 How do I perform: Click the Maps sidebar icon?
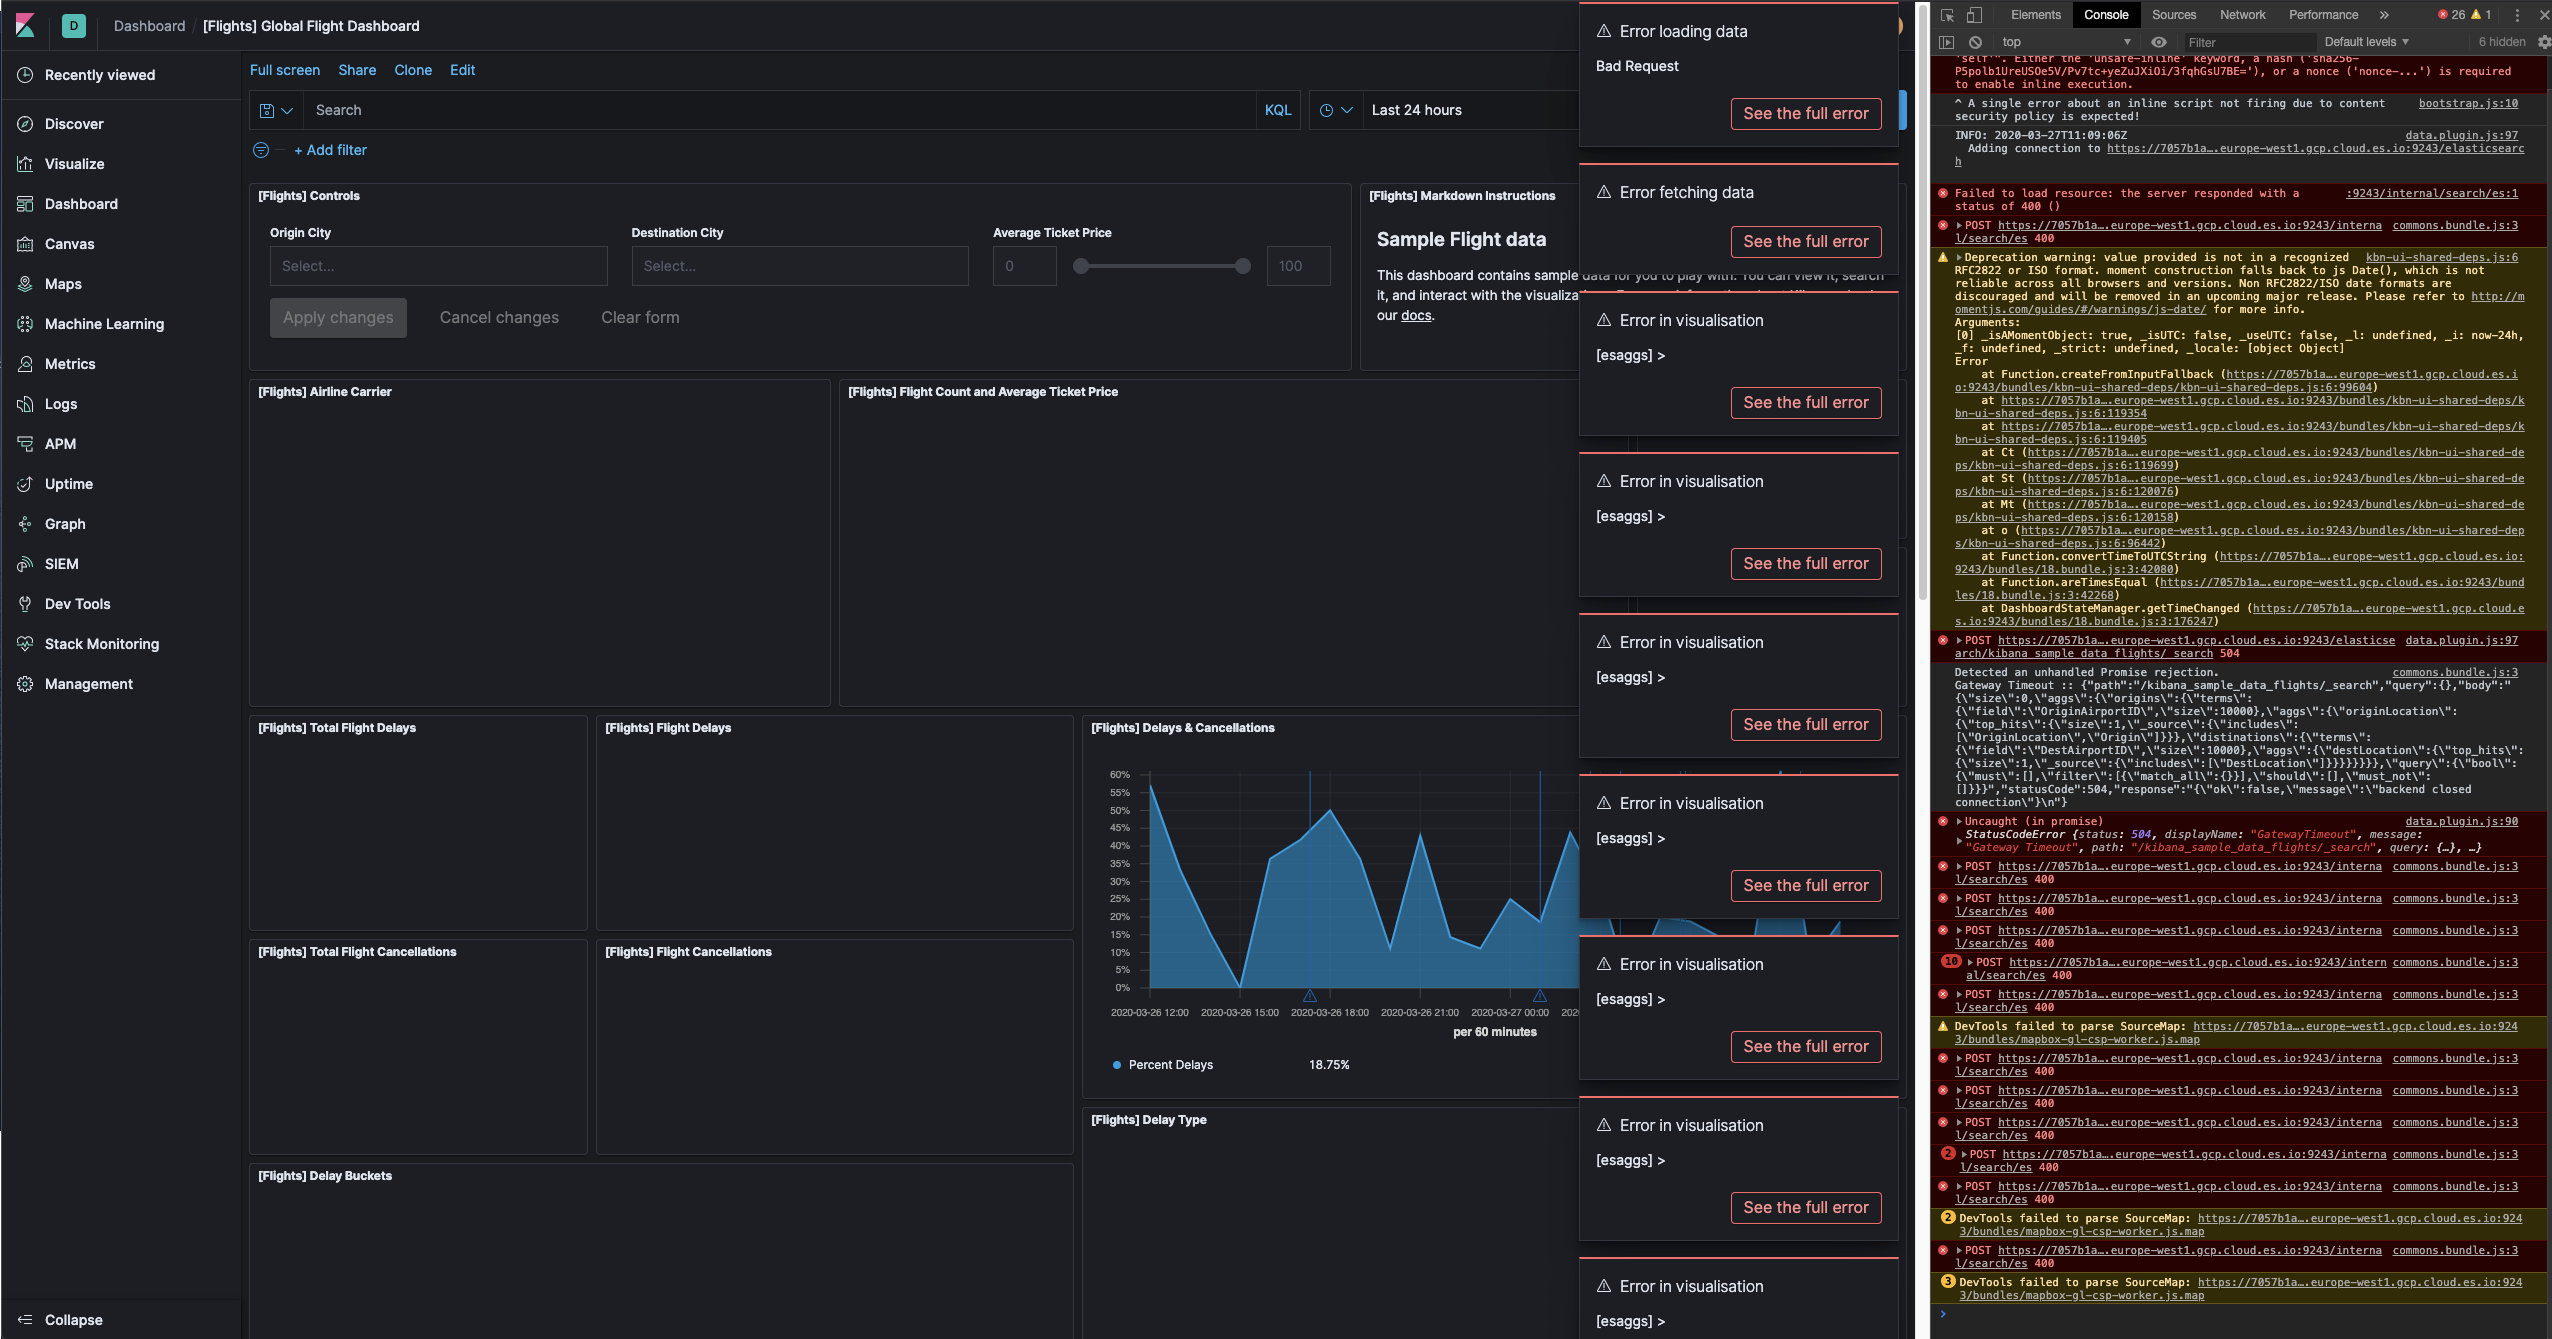[x=25, y=284]
